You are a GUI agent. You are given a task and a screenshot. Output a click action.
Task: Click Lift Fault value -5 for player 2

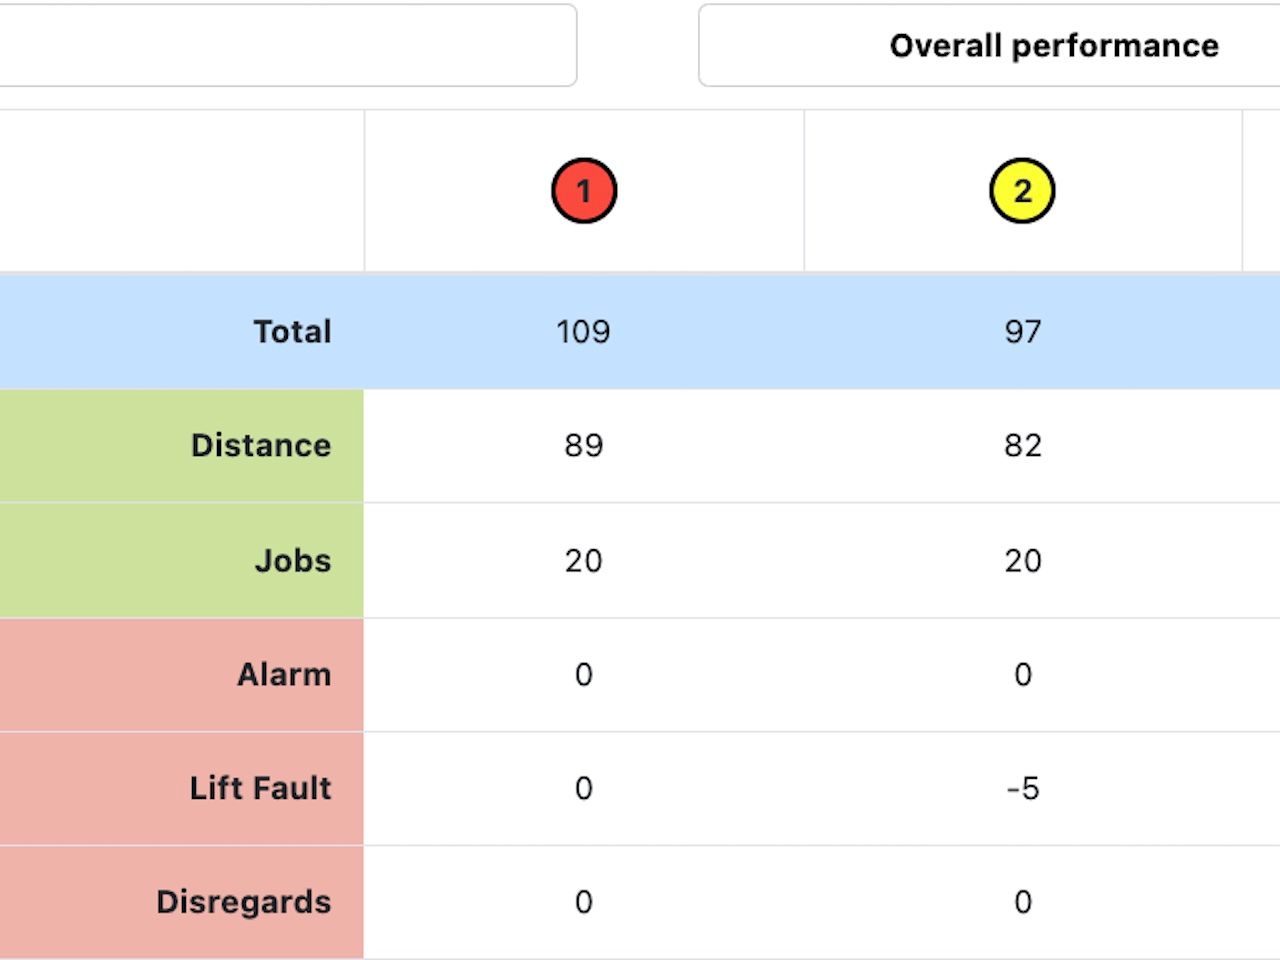tap(1022, 788)
